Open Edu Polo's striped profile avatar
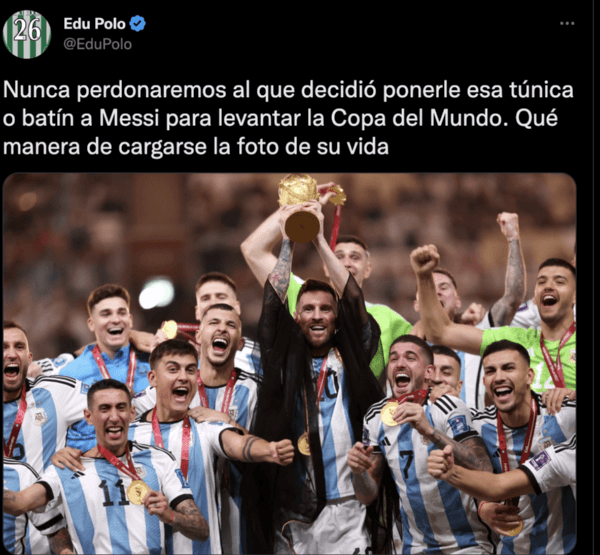This screenshot has height=555, width=600. (x=27, y=34)
